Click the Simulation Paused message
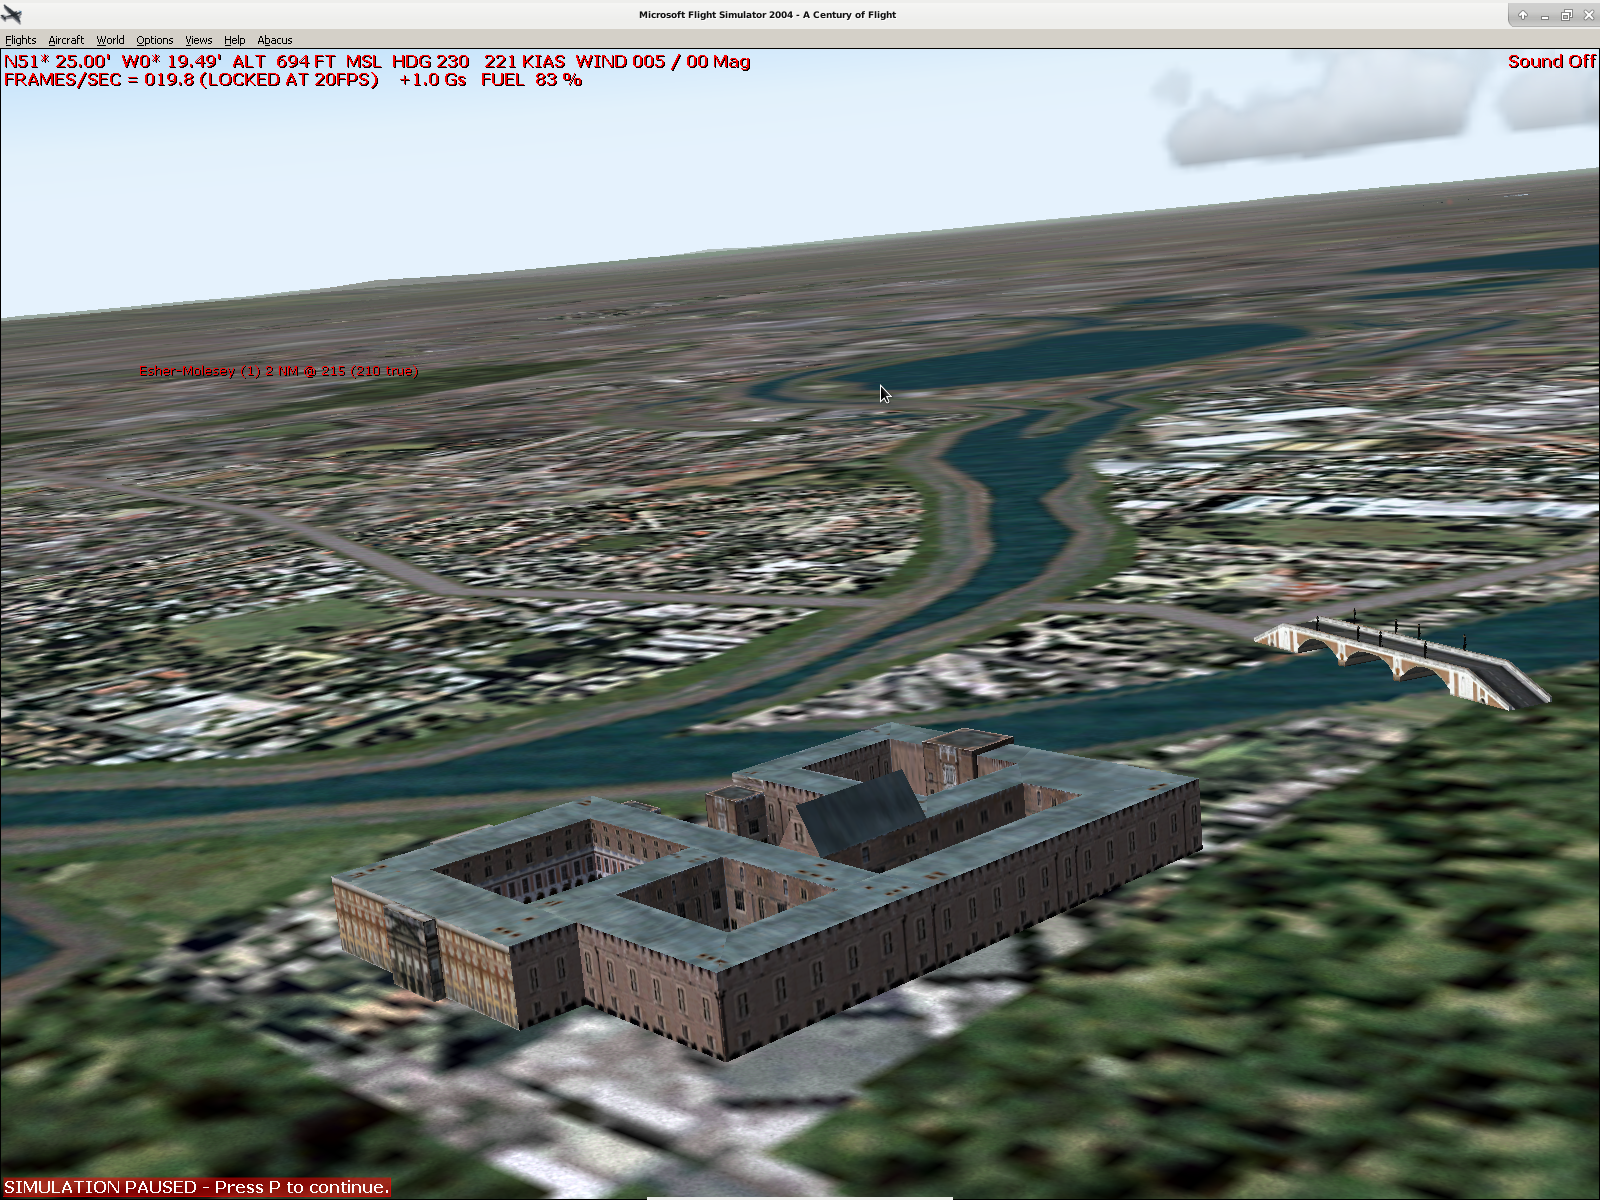This screenshot has height=1200, width=1600. click(x=196, y=1187)
